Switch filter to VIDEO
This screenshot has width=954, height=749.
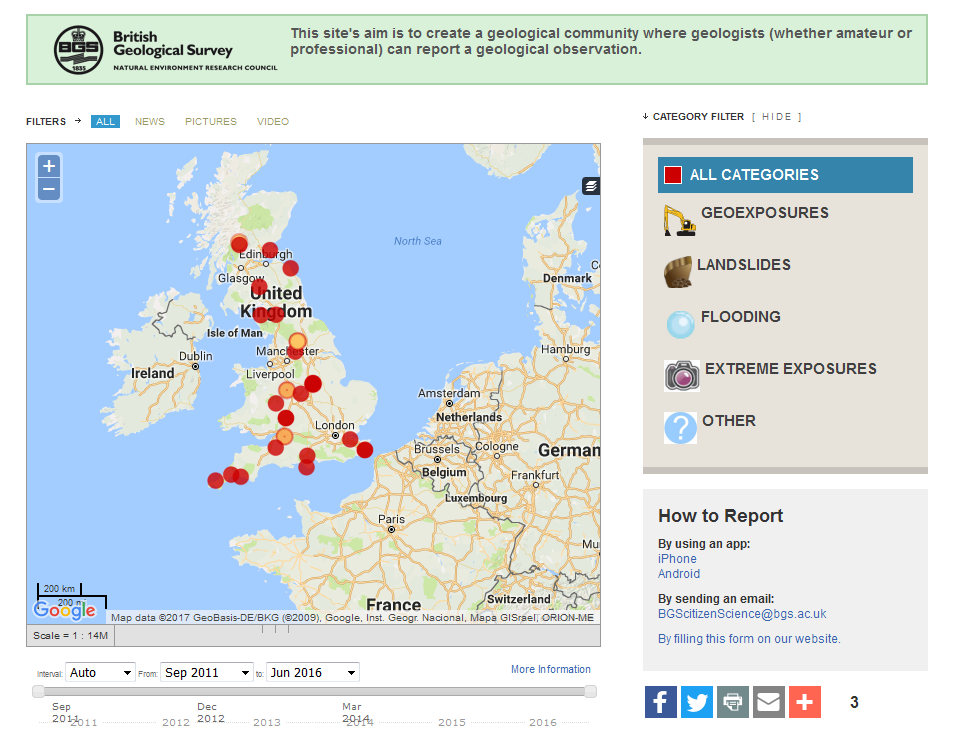point(272,121)
